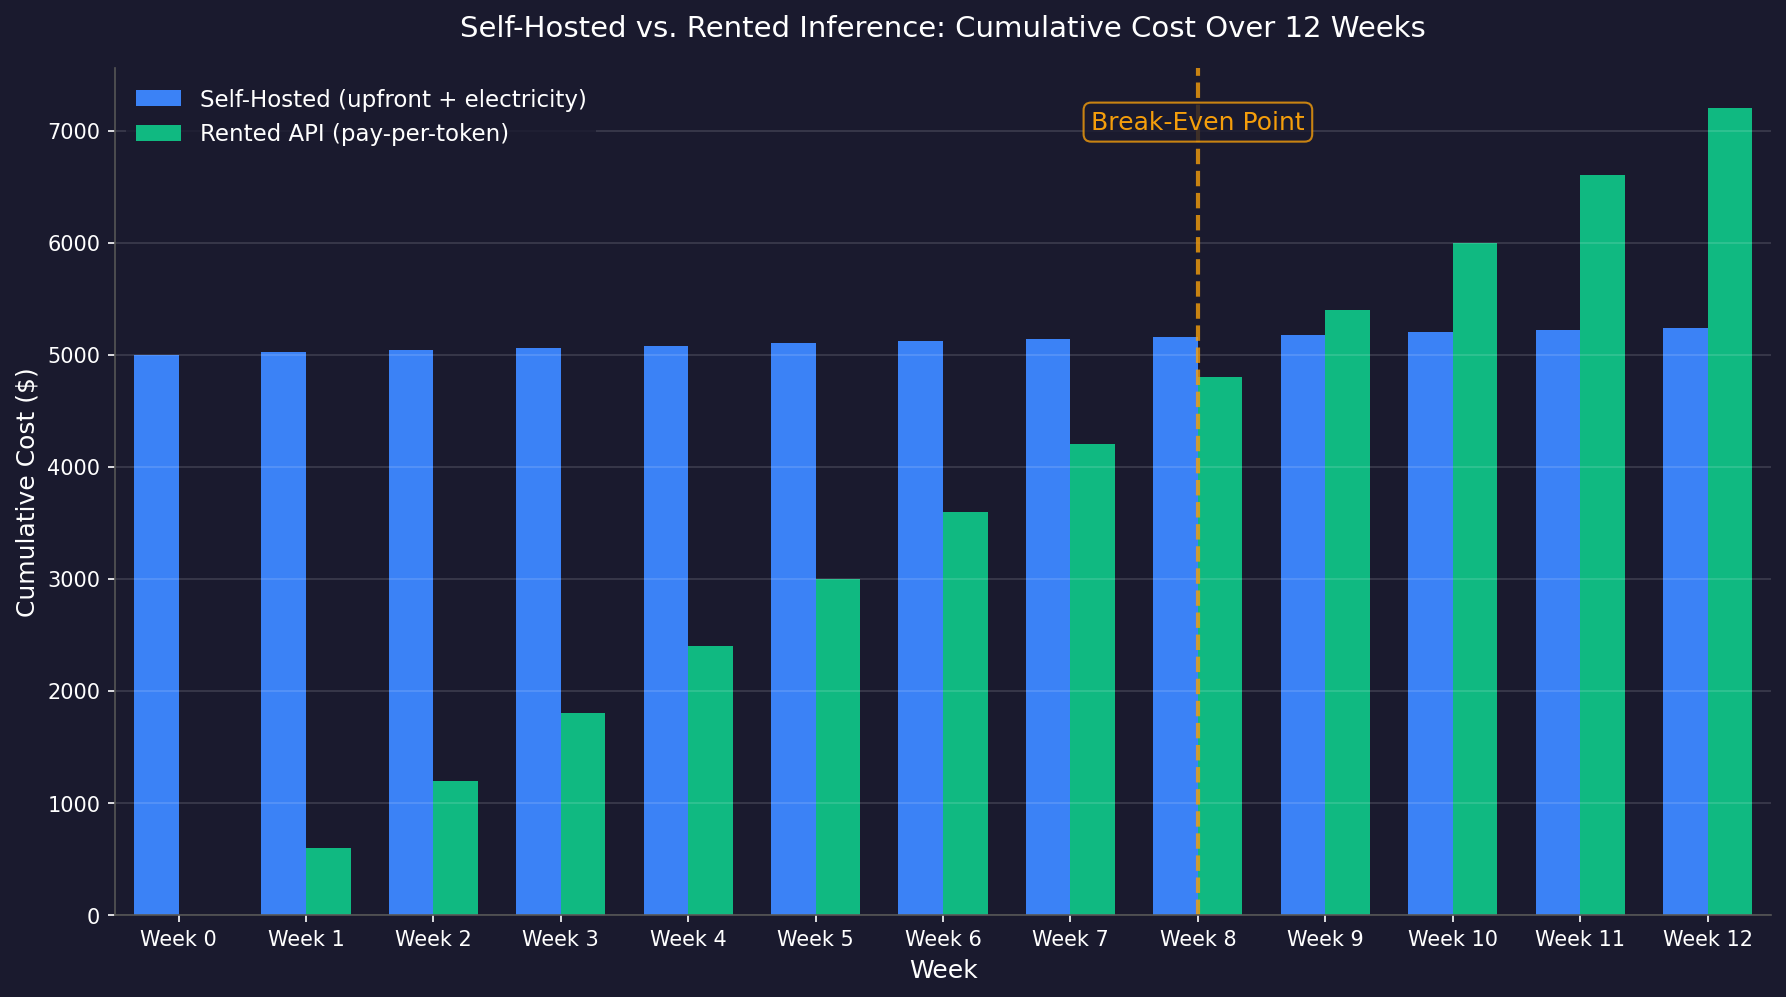The height and width of the screenshot is (997, 1786).
Task: Select the 'Rented API (pay-per-token)' legend label
Action: click(x=355, y=133)
